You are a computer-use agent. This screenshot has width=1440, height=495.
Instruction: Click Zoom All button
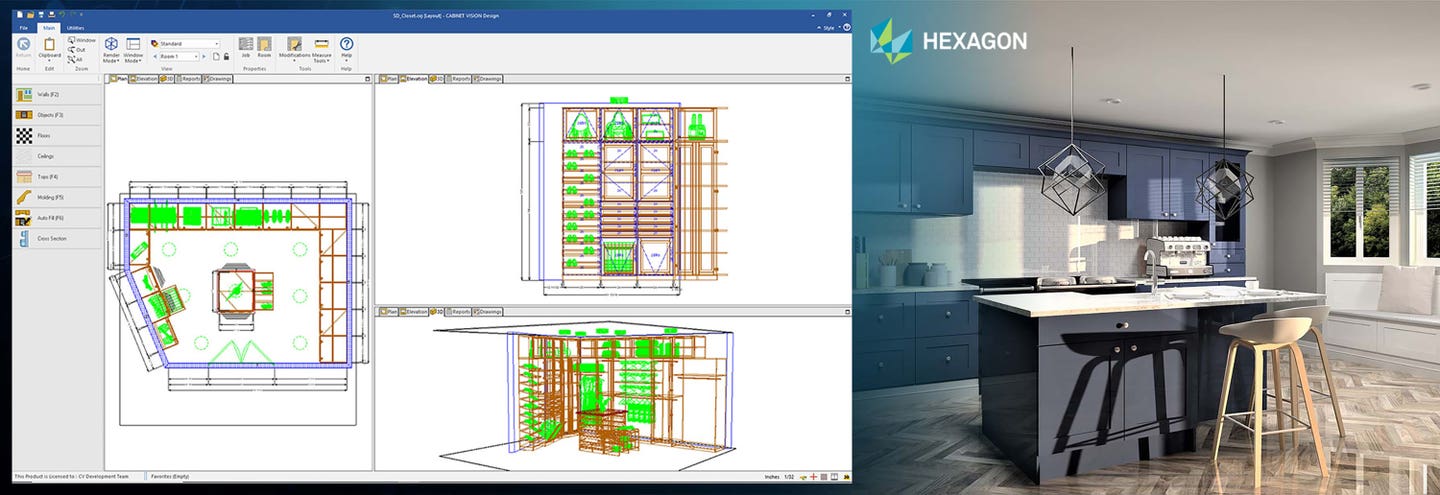(76, 59)
